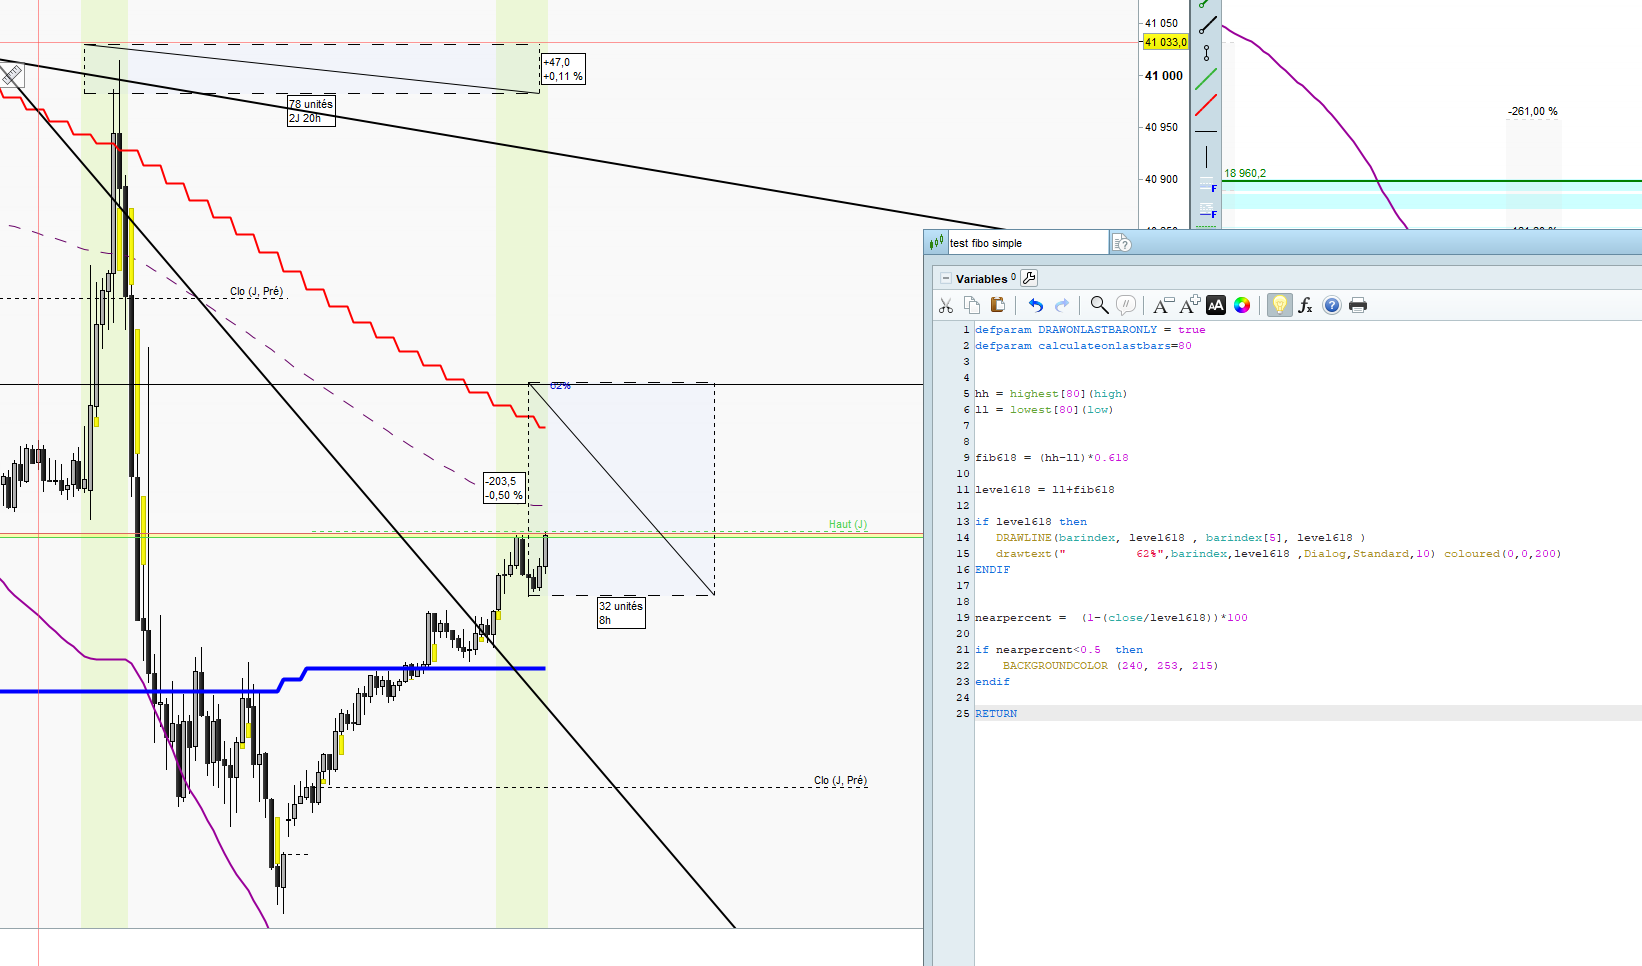This screenshot has height=966, width=1642.
Task: Click the green 18 960,2 level label
Action: tap(1245, 173)
